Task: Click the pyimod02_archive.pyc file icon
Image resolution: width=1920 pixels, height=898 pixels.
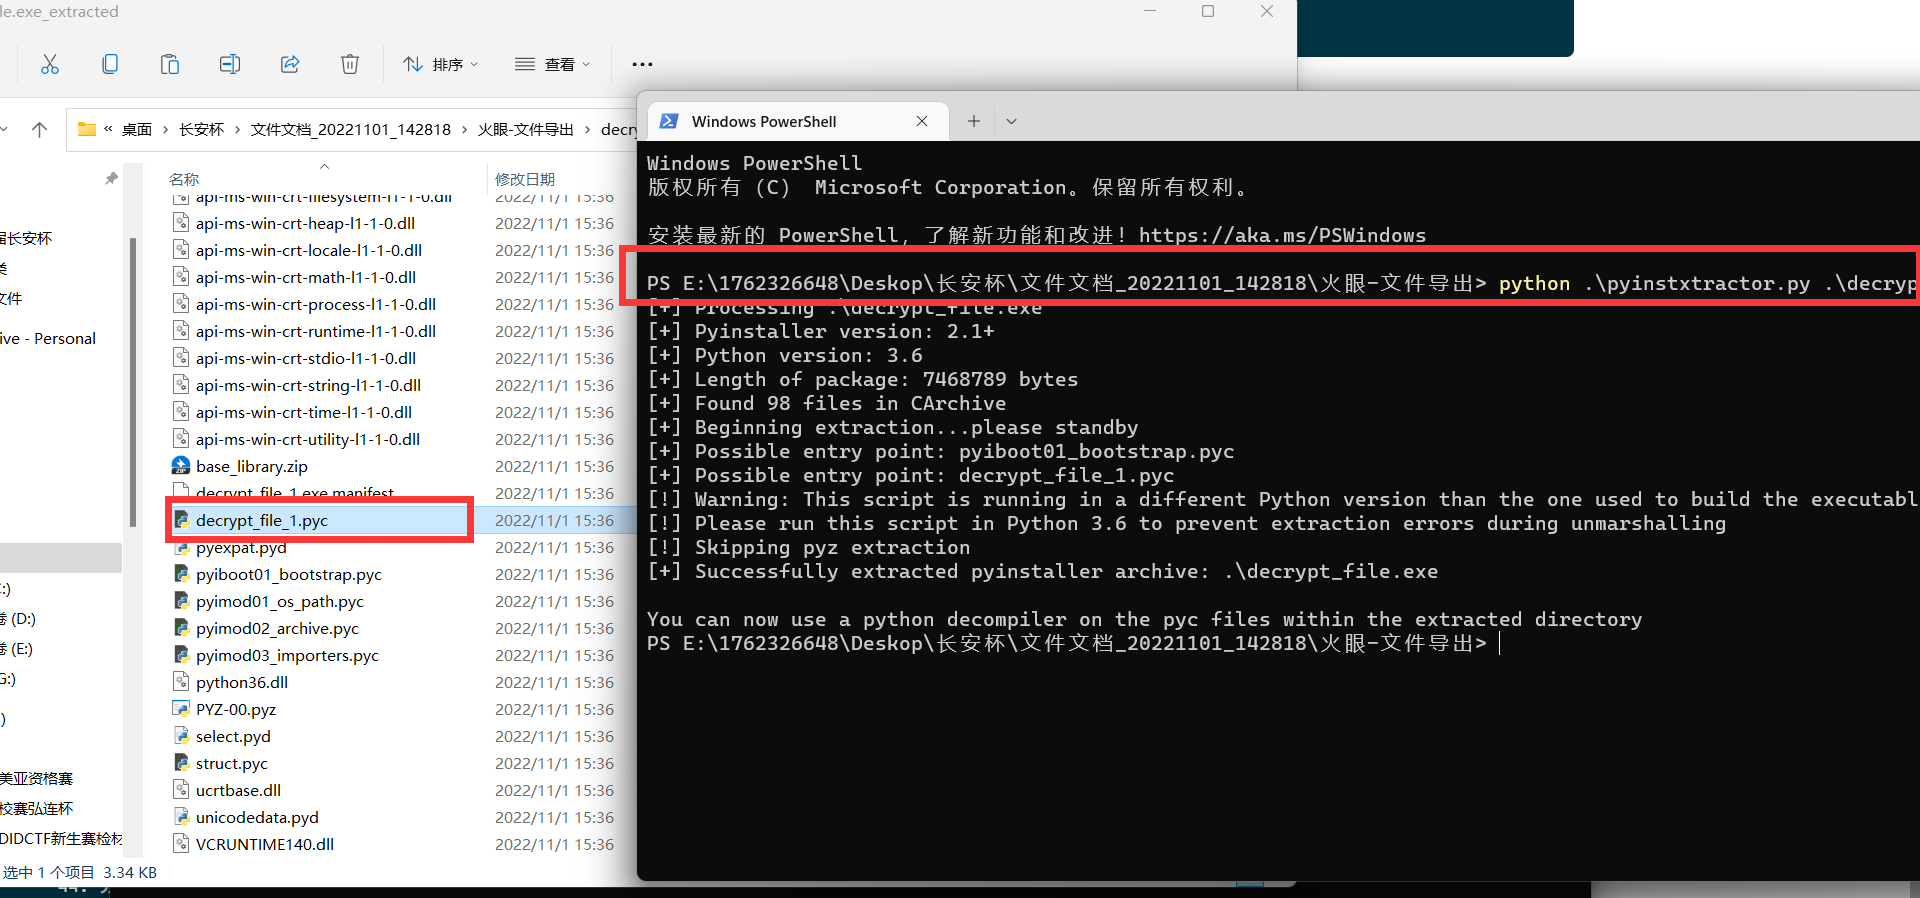Action: pyautogui.click(x=181, y=628)
